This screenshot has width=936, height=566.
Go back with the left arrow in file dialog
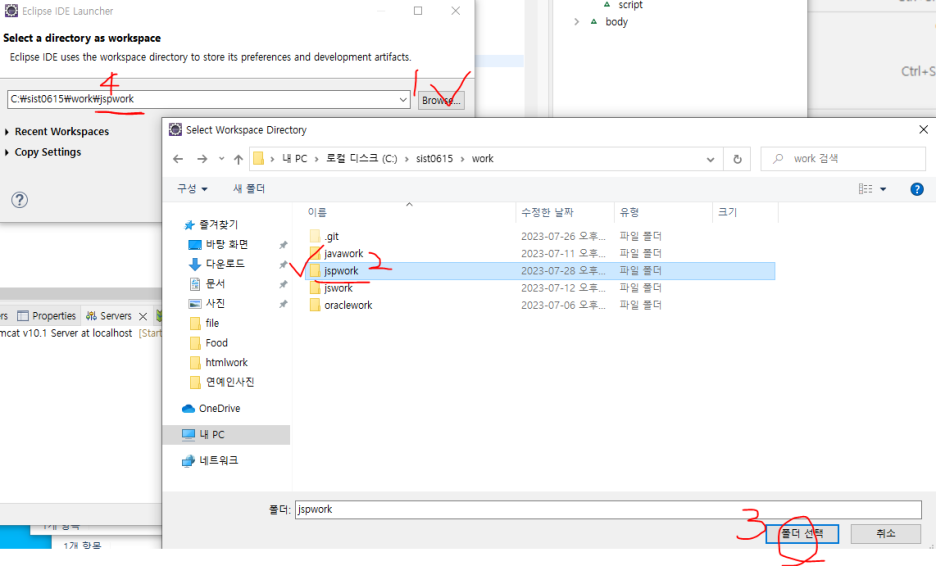pyautogui.click(x=178, y=159)
